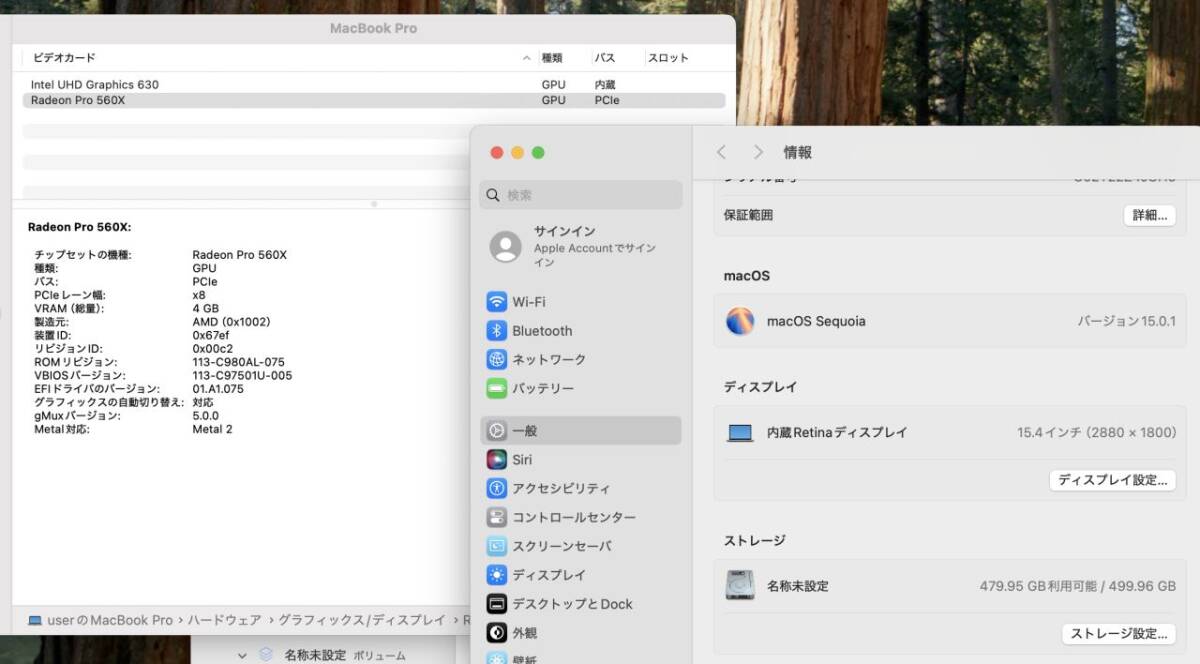This screenshot has height=664, width=1200.
Task: Click the 詳細... warranty button
Action: [1149, 215]
